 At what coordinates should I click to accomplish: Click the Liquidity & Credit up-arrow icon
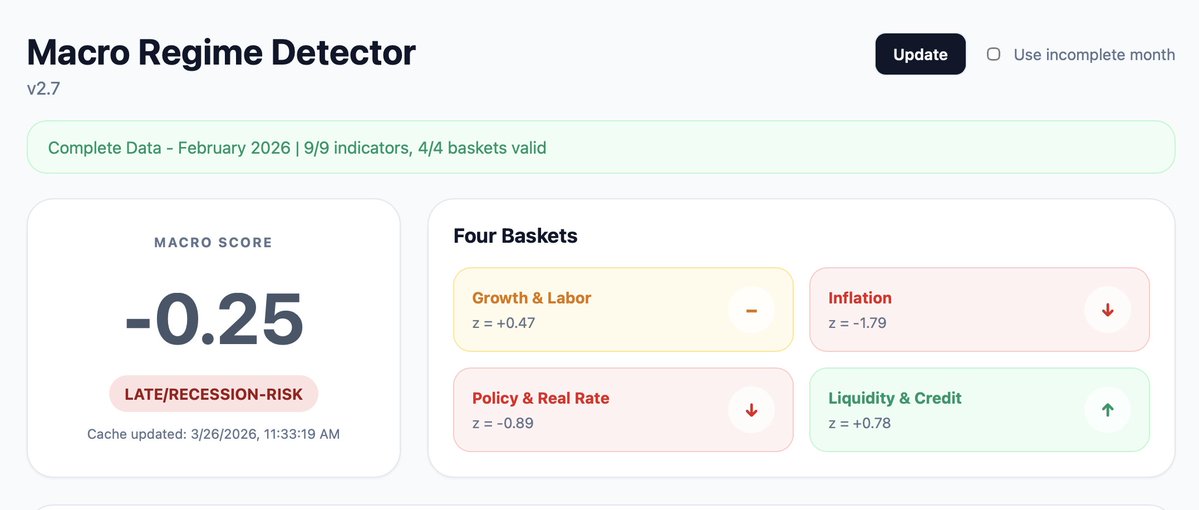point(1107,410)
